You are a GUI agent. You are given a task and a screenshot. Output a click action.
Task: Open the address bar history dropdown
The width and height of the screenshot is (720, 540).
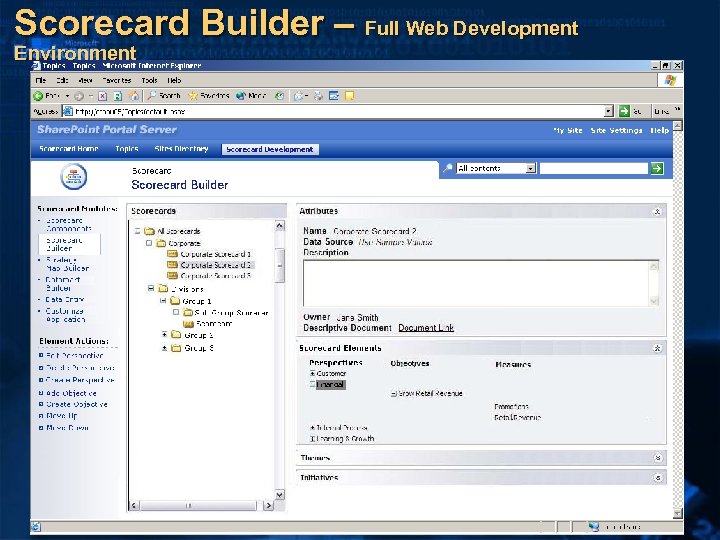(608, 111)
